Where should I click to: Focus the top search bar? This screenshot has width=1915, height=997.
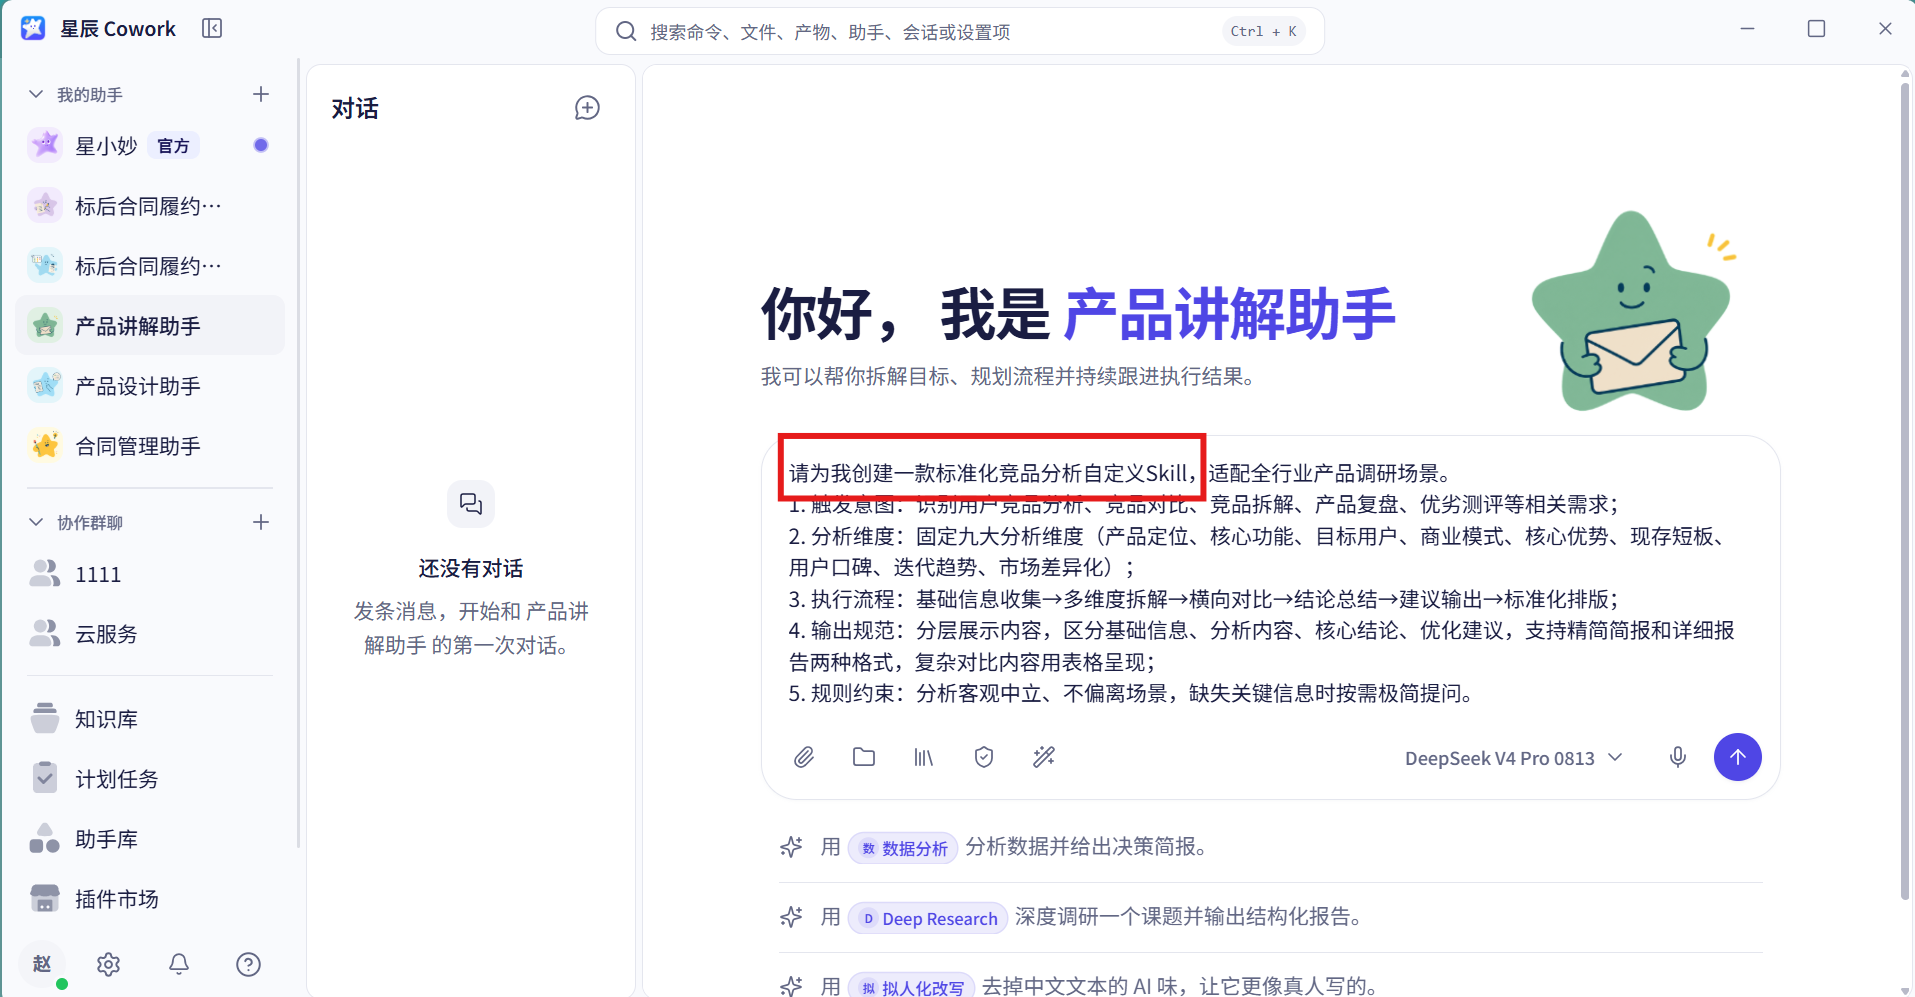pos(960,31)
